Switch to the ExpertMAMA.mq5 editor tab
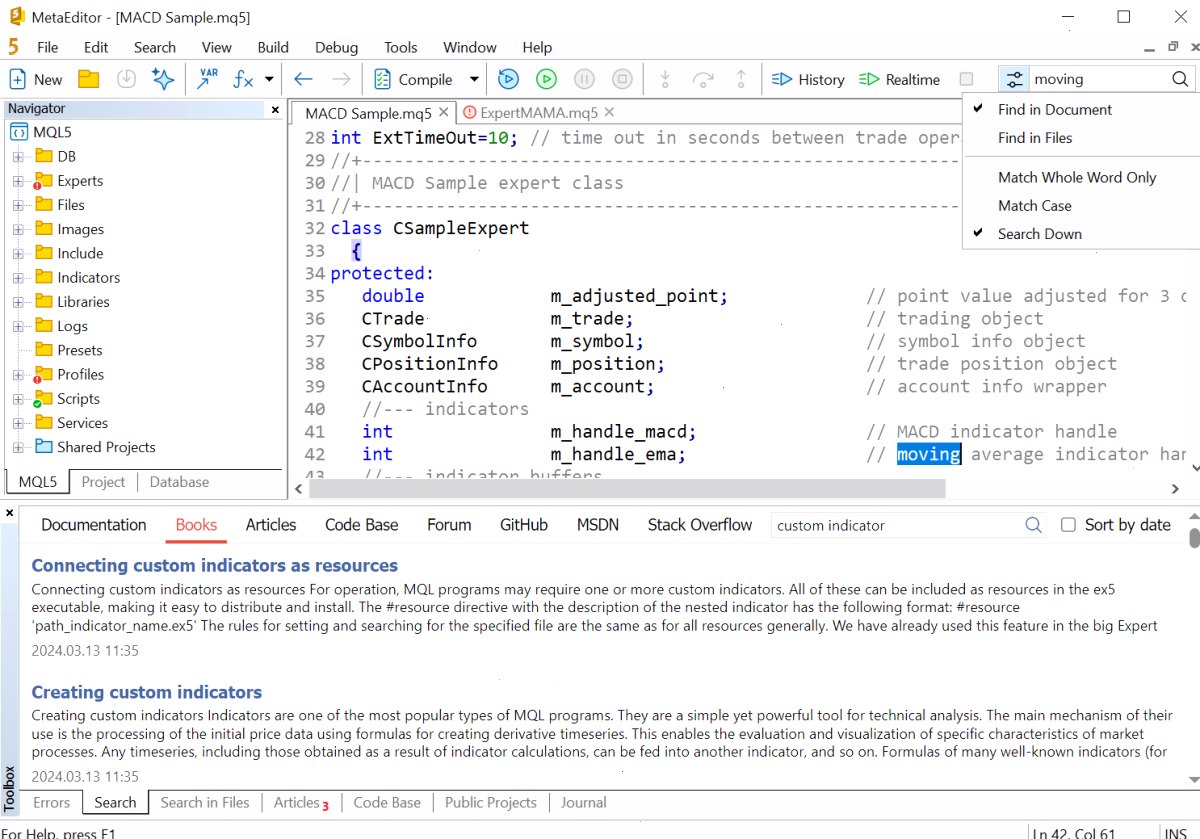This screenshot has width=1200, height=839. pyautogui.click(x=539, y=113)
